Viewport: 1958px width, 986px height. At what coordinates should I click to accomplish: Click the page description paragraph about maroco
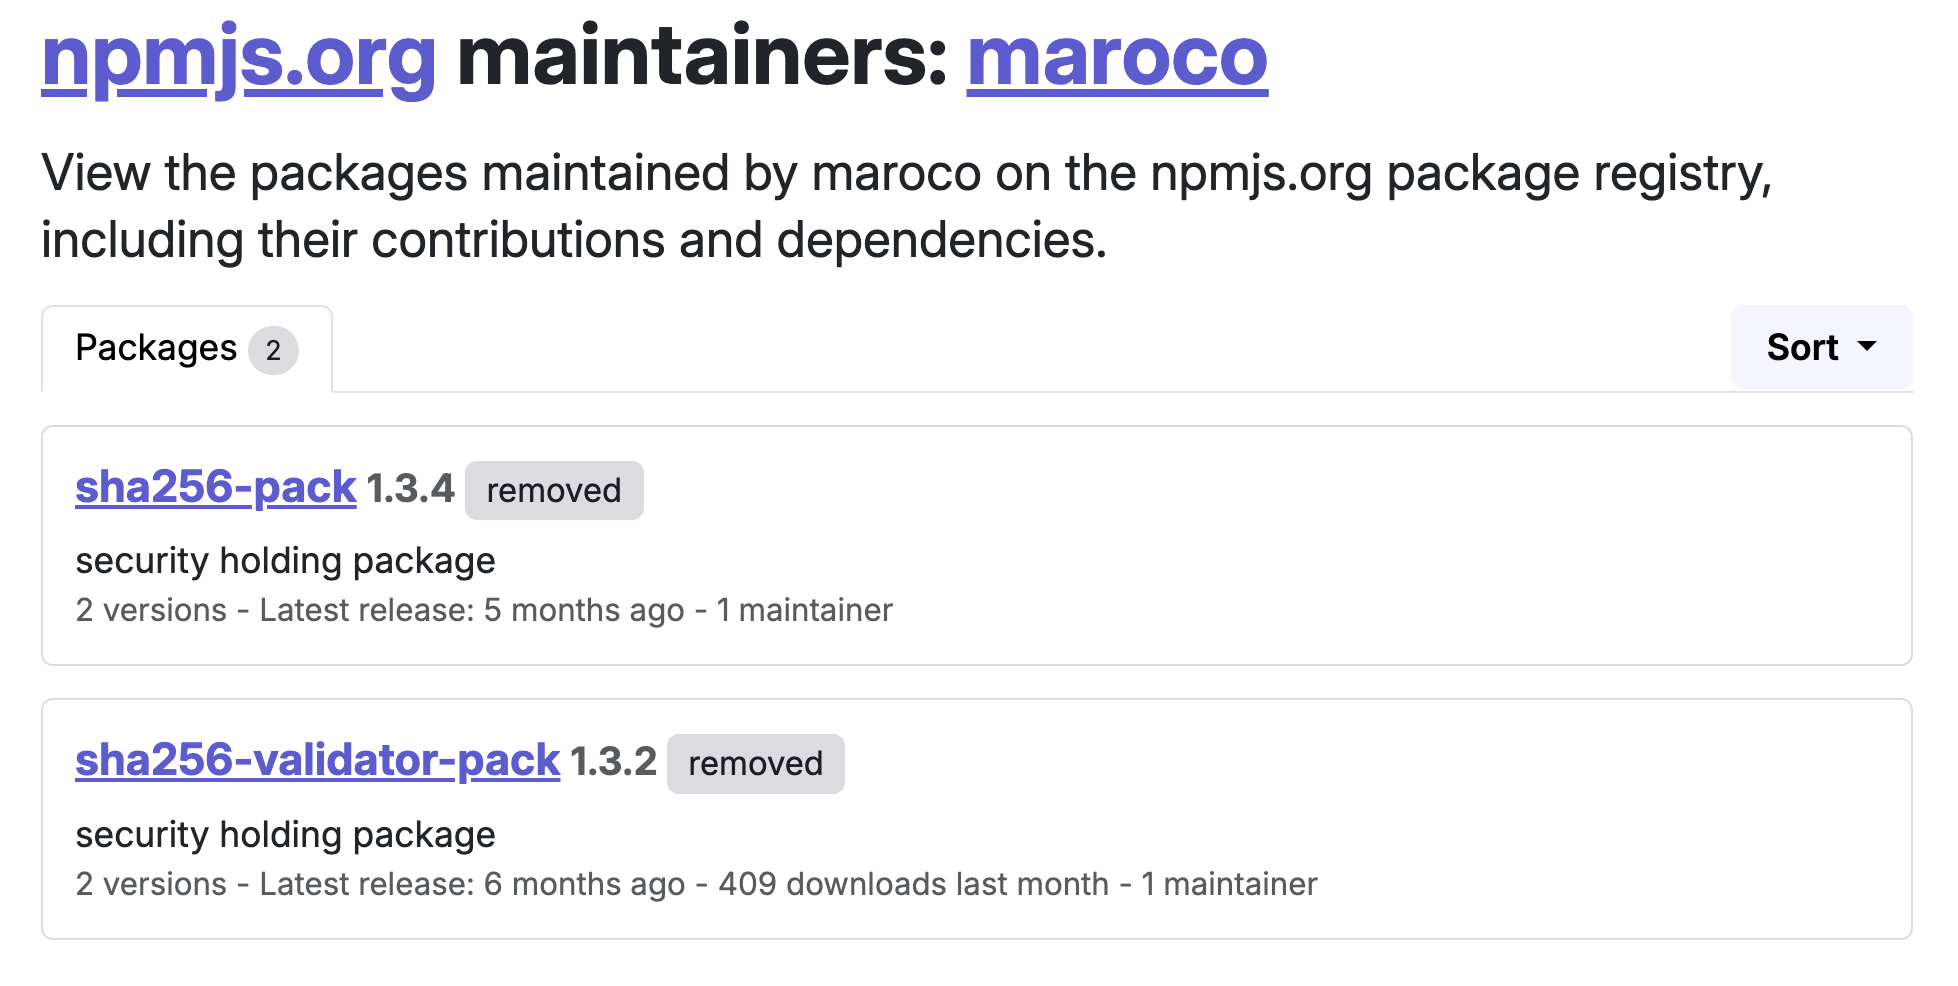click(906, 206)
